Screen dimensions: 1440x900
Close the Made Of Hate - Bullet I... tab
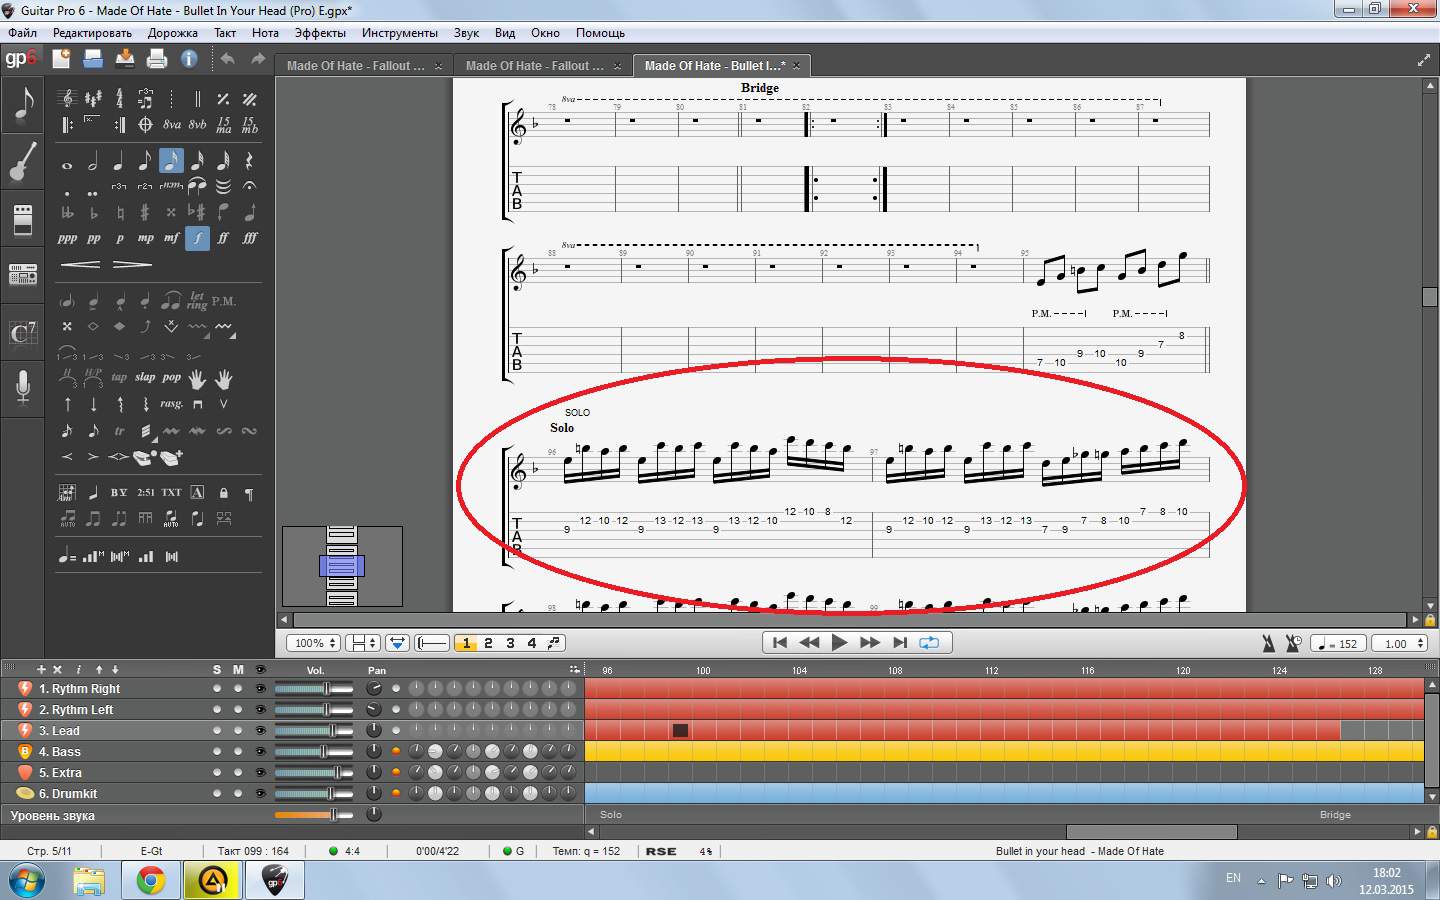click(x=796, y=66)
